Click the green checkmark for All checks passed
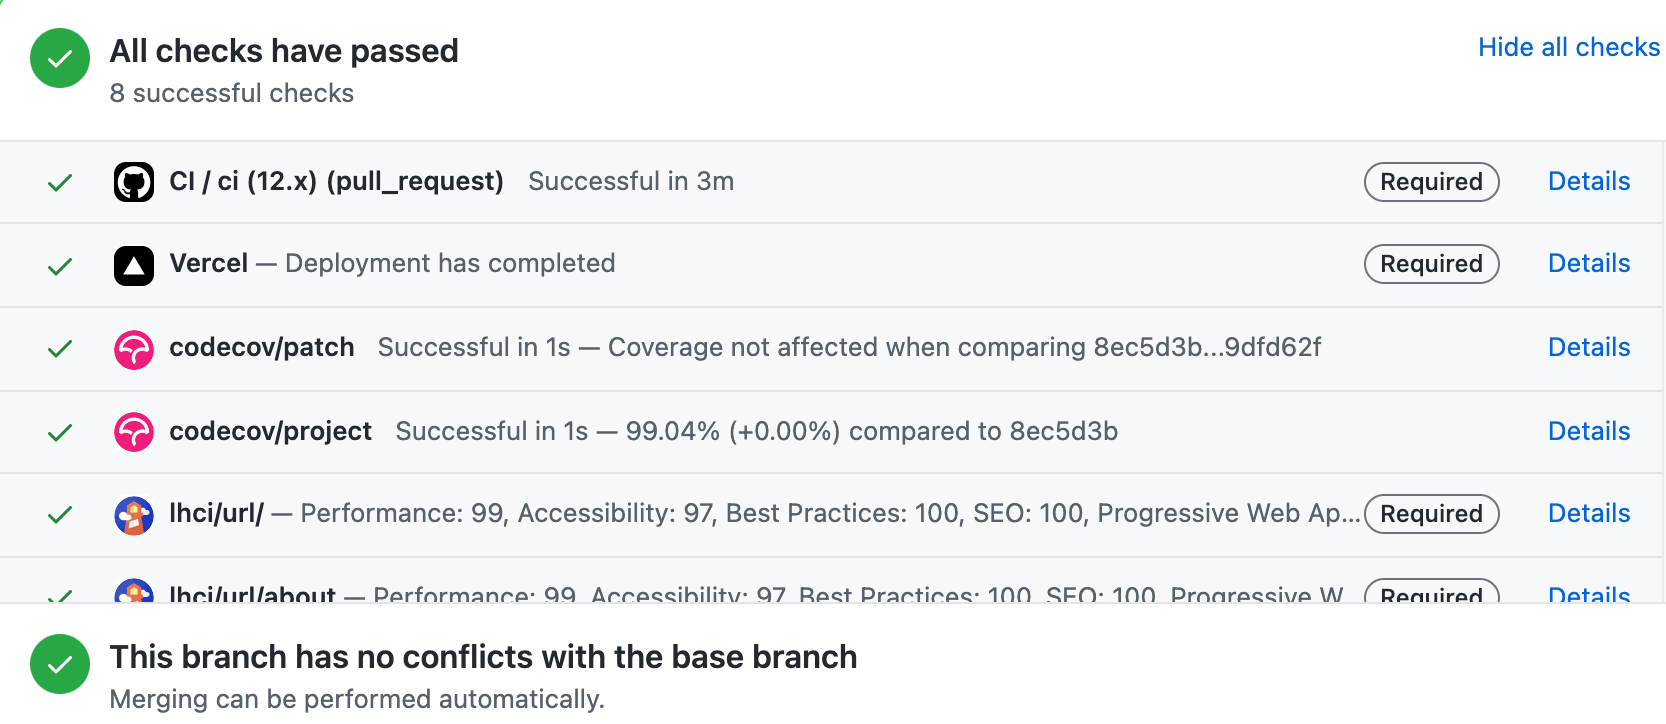 [x=60, y=58]
